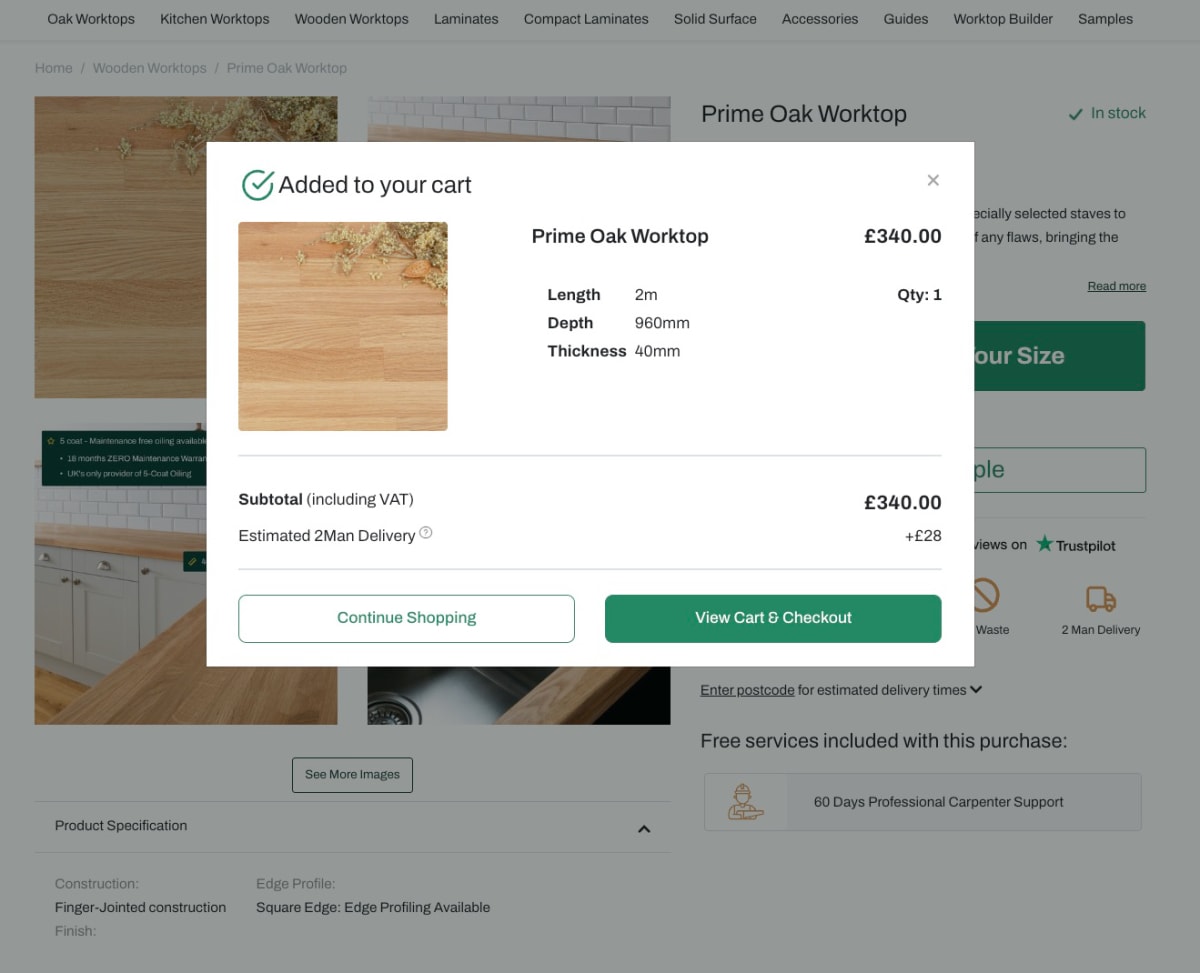Image resolution: width=1200 pixels, height=973 pixels.
Task: Click the See More Images button
Action: click(352, 775)
